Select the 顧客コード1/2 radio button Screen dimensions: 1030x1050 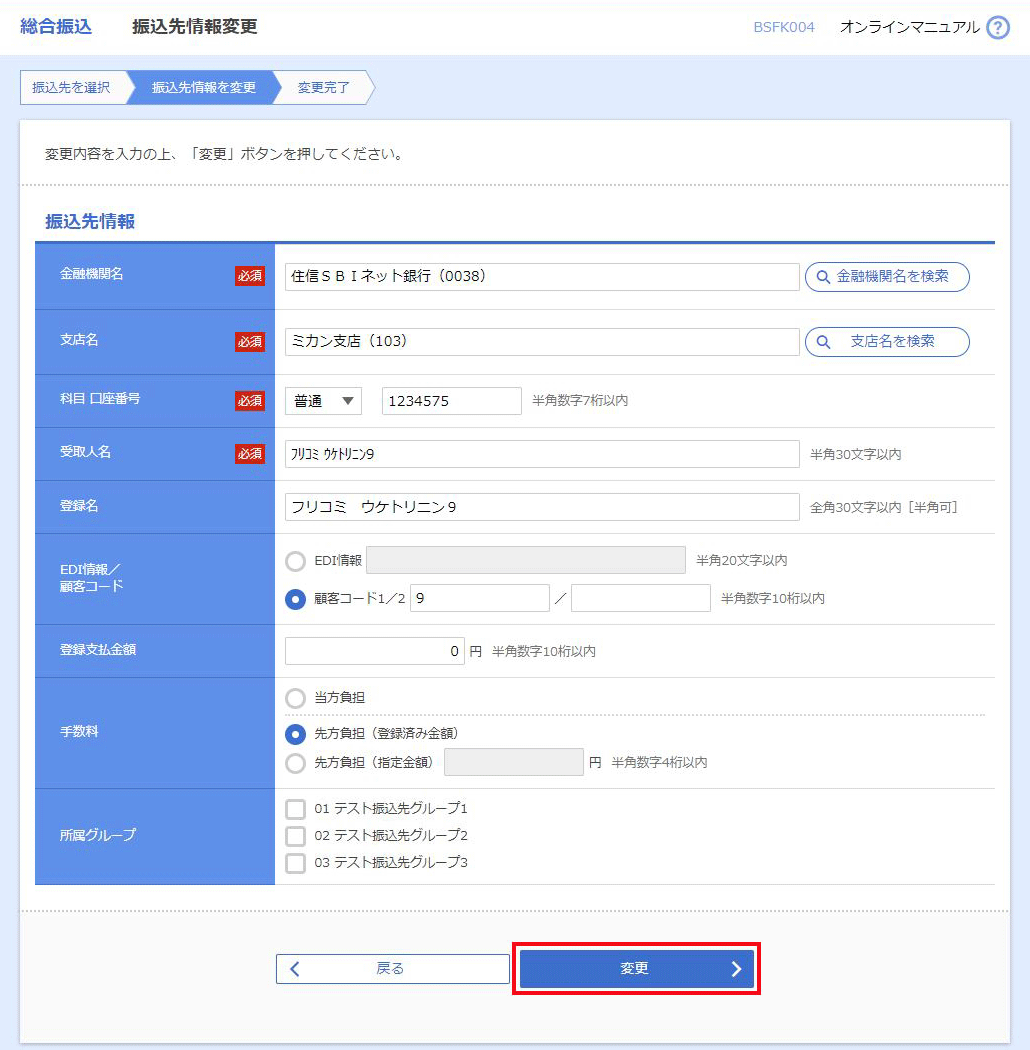(x=295, y=599)
